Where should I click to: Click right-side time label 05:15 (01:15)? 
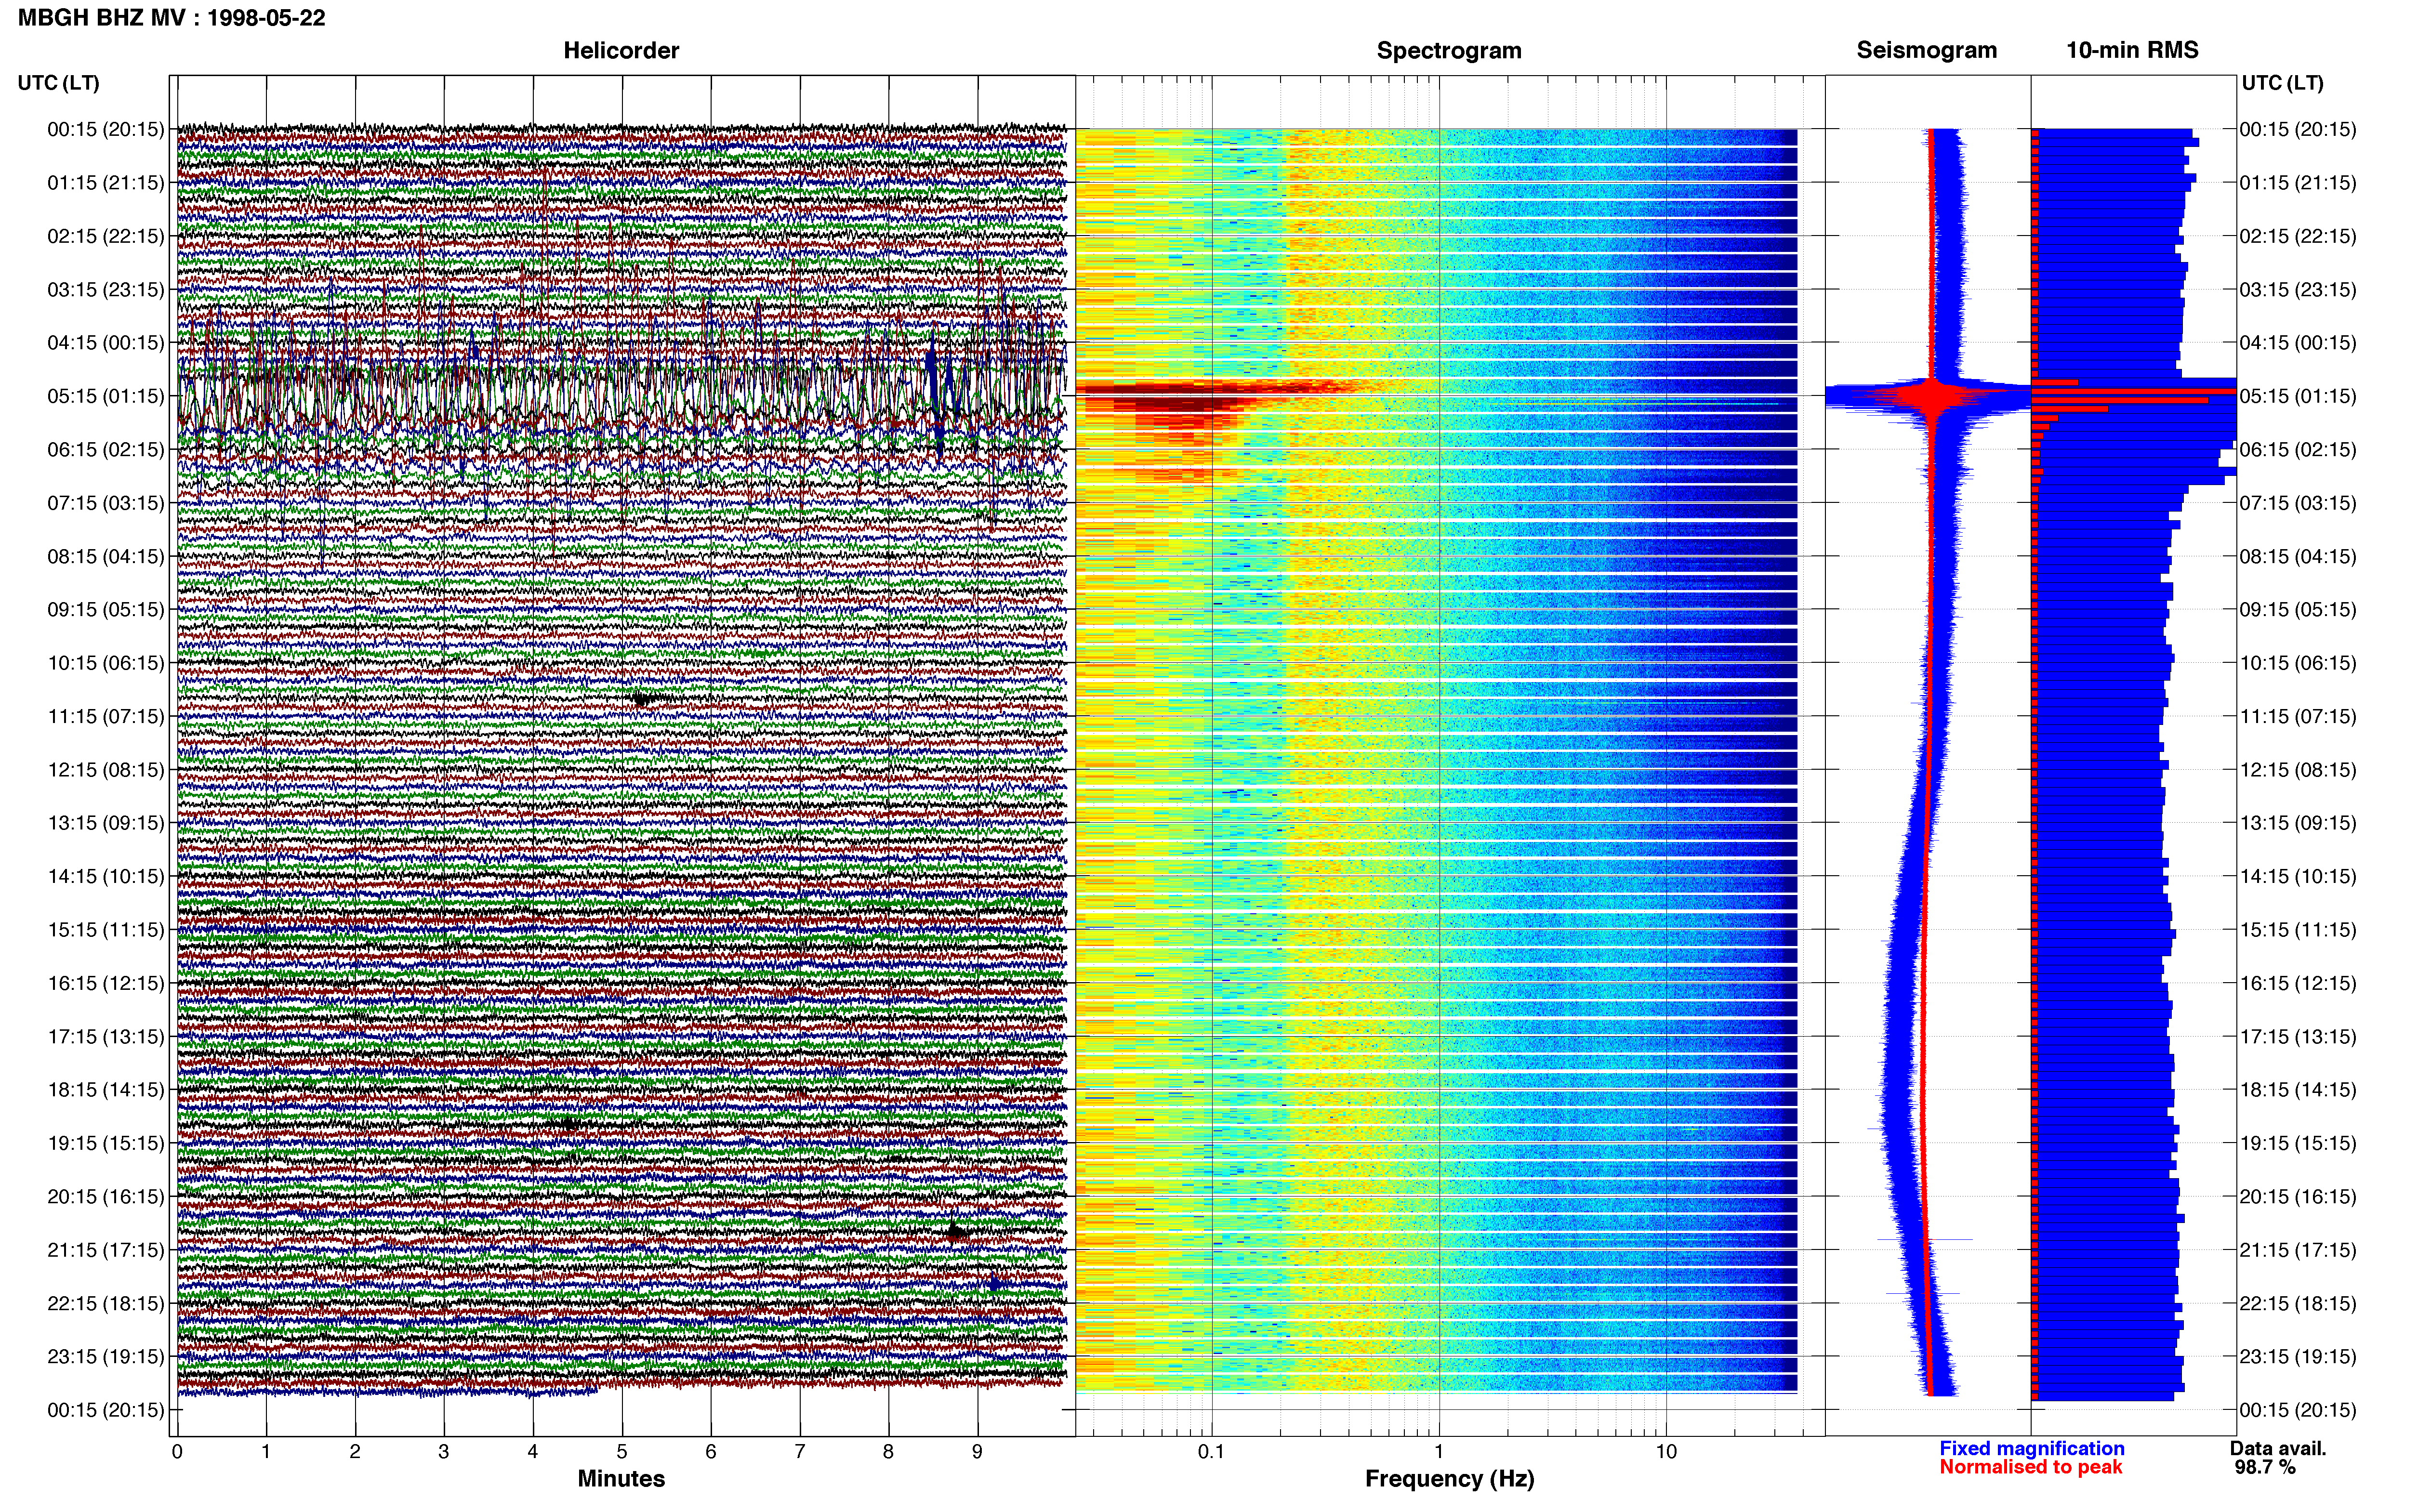click(x=2298, y=396)
